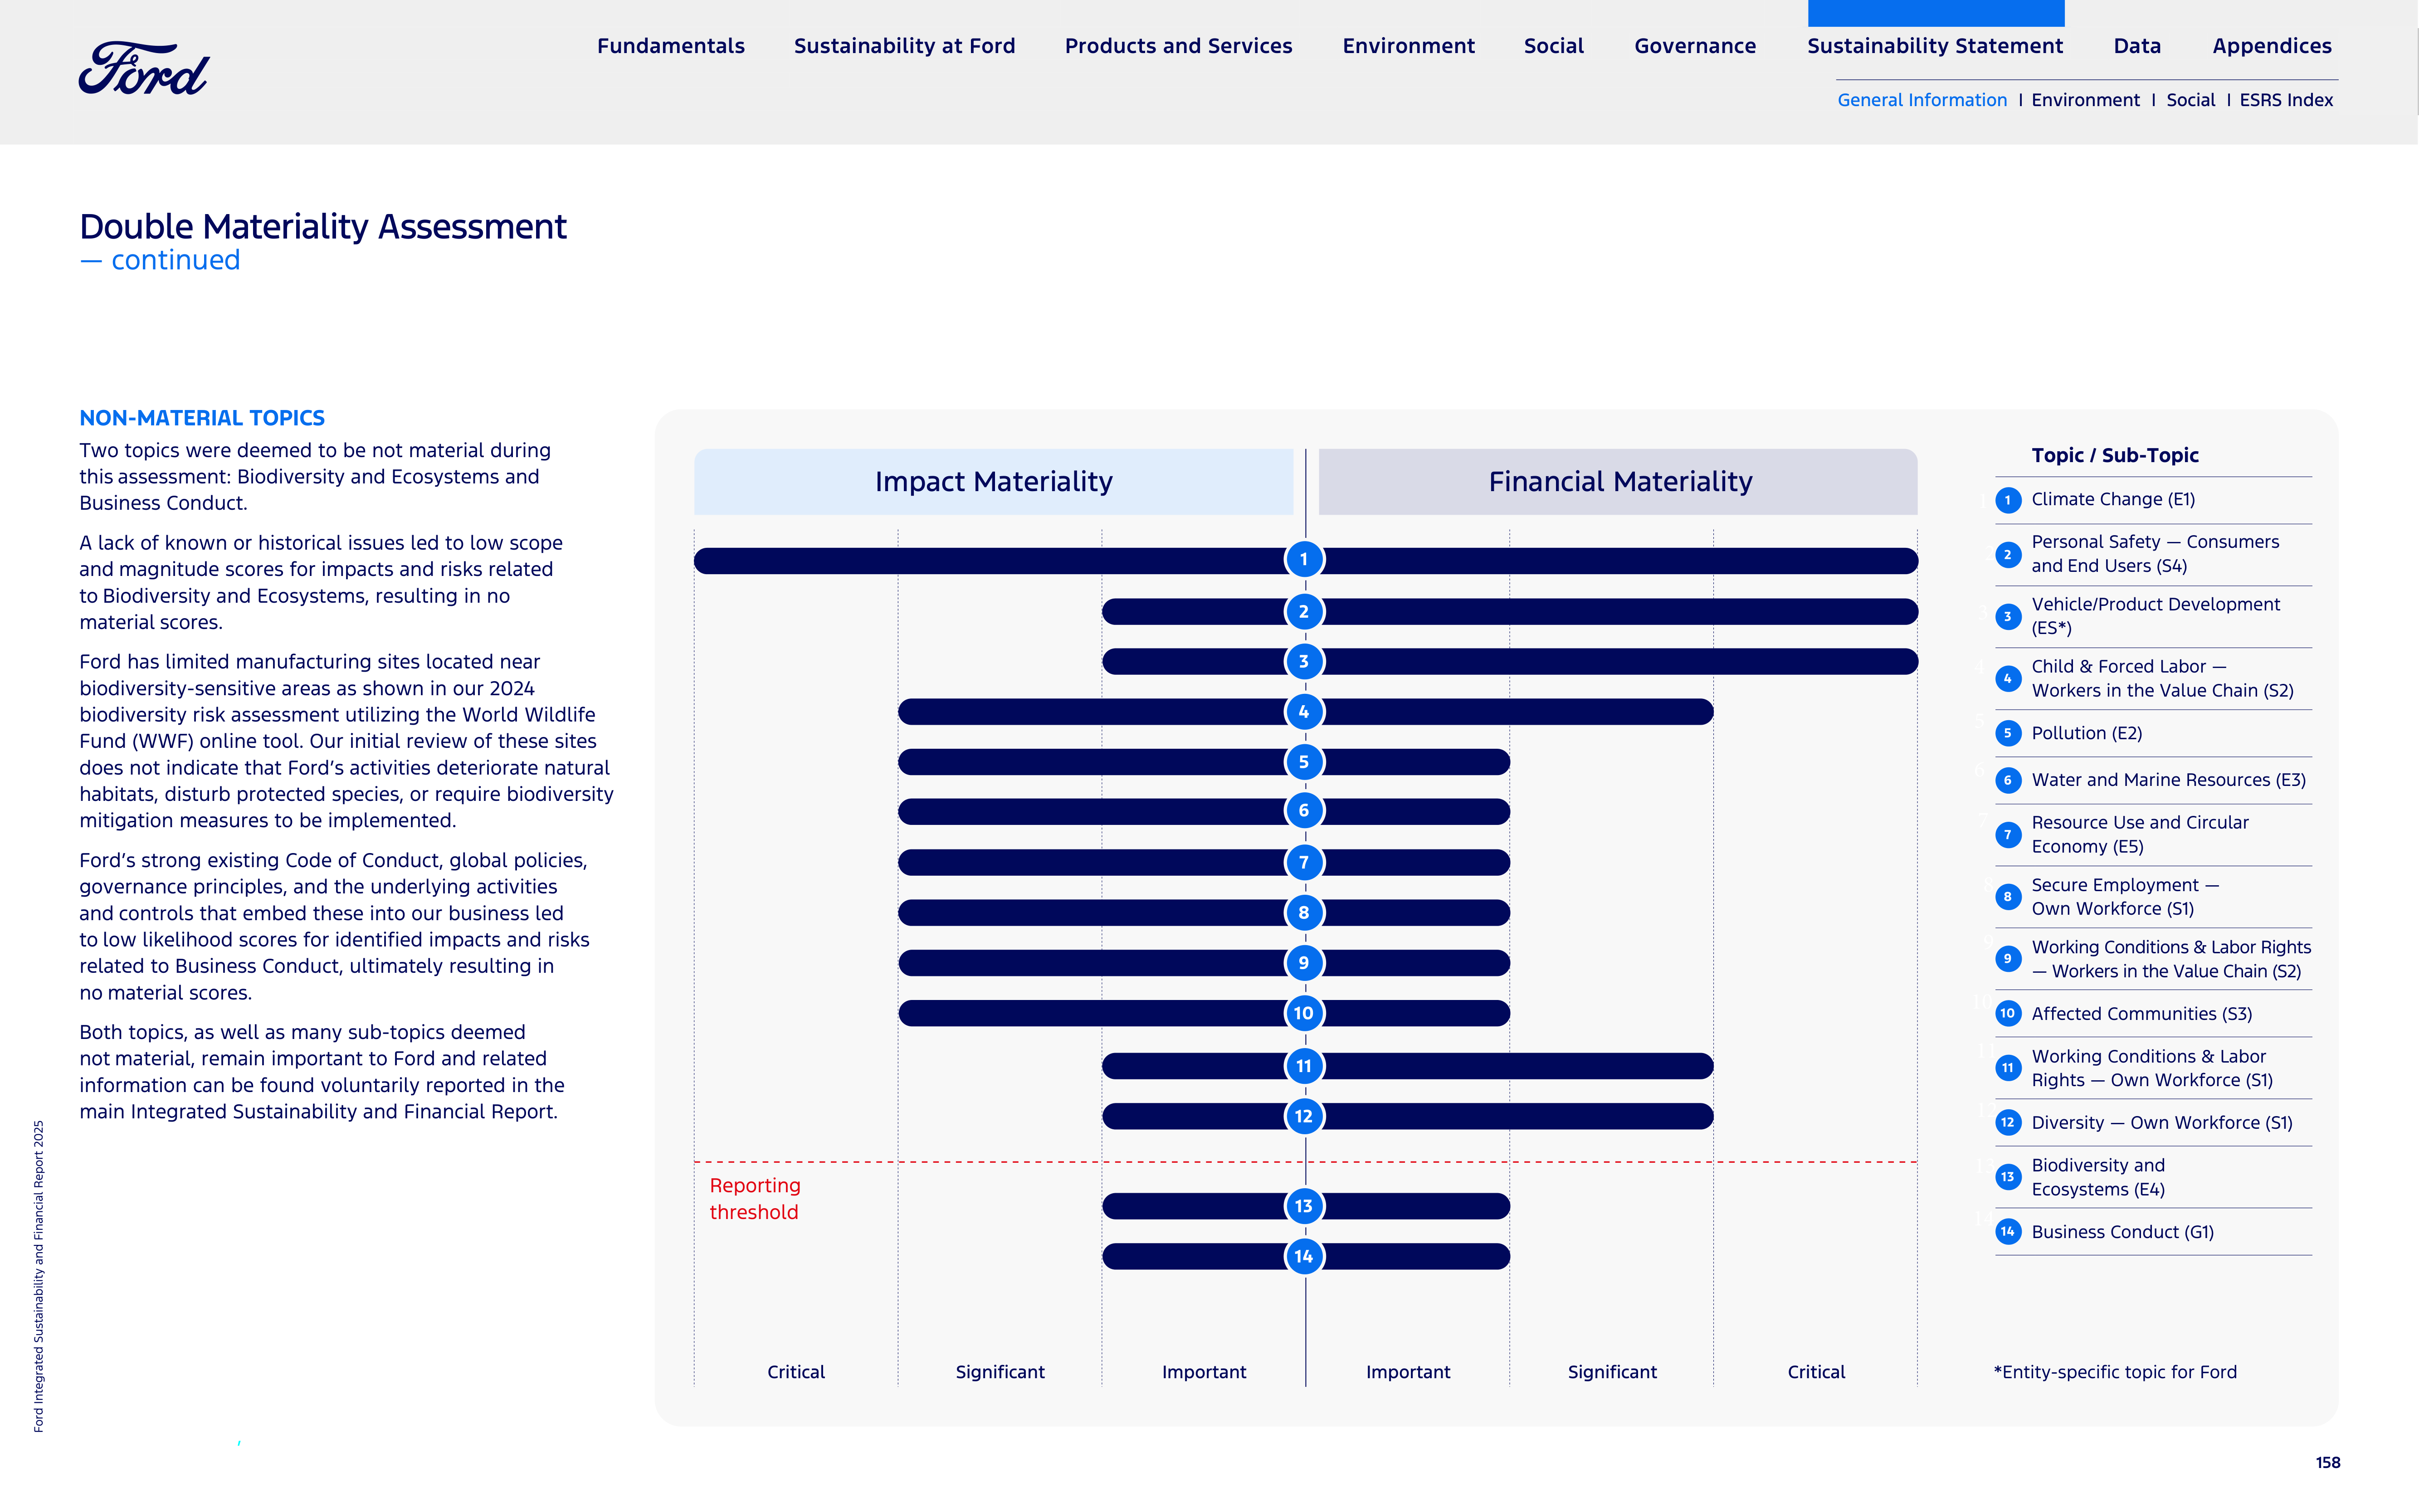Click the Affected Communities (S3) legend text
2419x1512 pixels.
click(2142, 1014)
